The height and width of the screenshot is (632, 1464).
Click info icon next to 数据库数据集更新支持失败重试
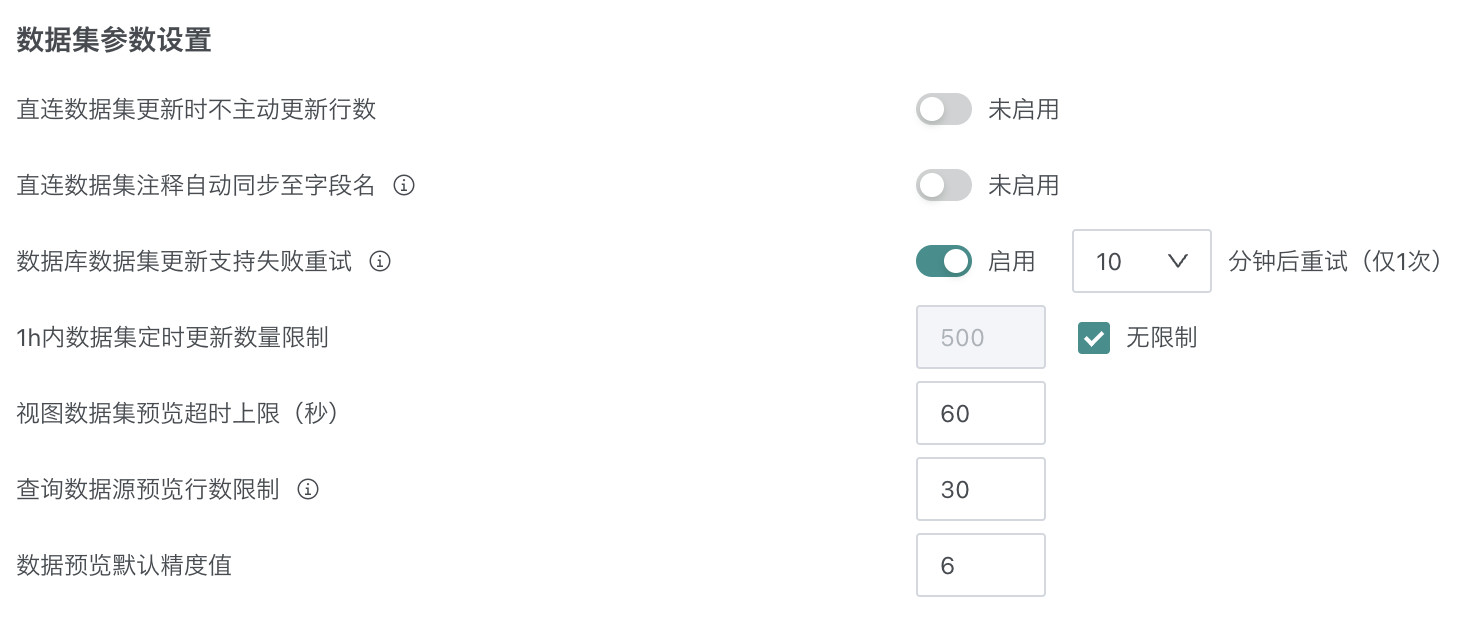coord(380,261)
